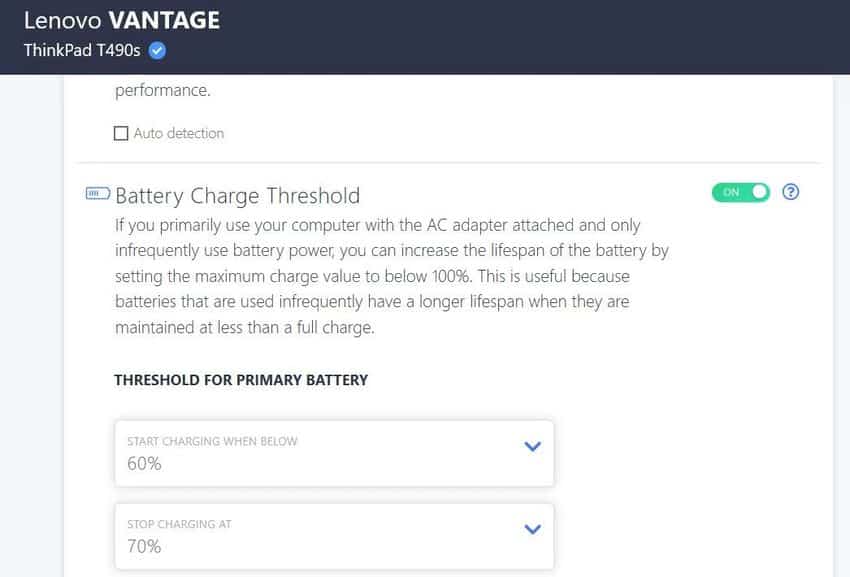
Task: Click inside the 60% input field
Action: pos(143,463)
